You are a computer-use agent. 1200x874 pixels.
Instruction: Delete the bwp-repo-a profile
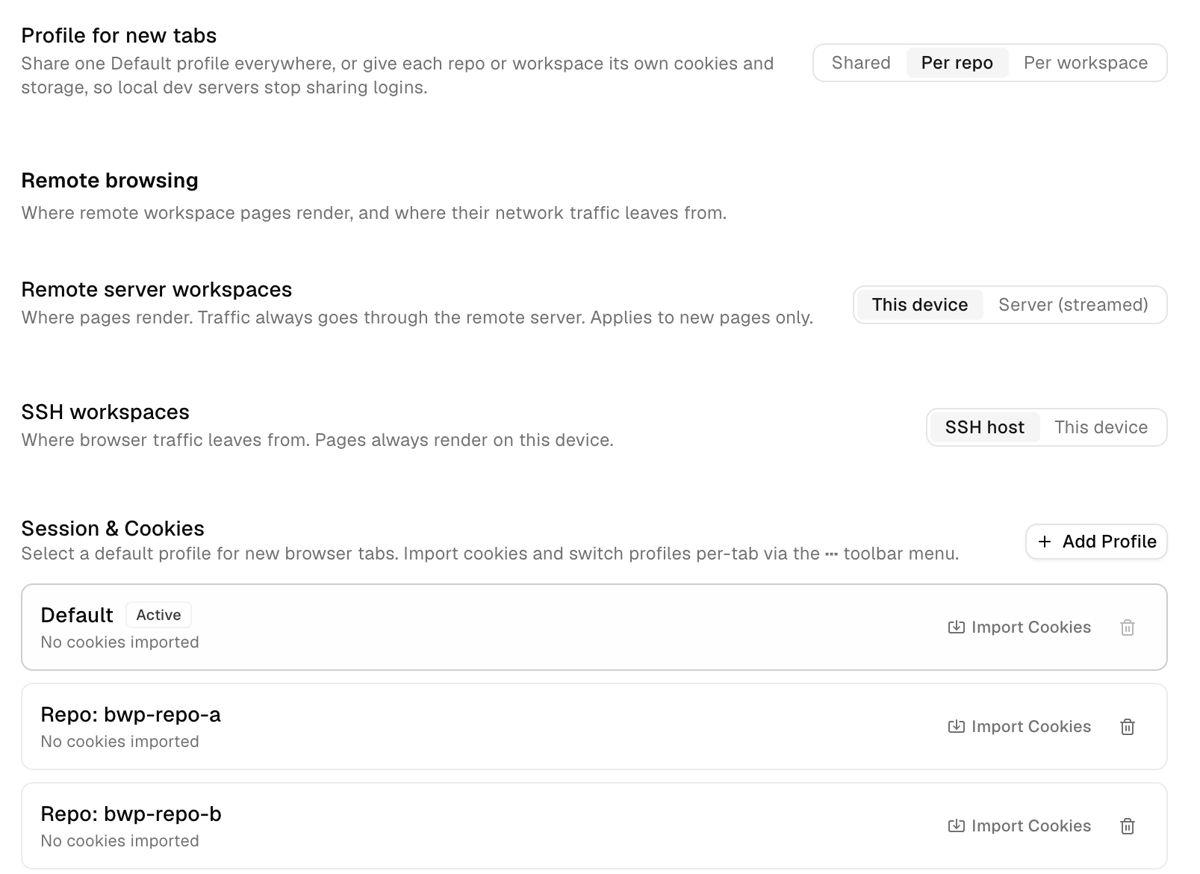(1127, 727)
